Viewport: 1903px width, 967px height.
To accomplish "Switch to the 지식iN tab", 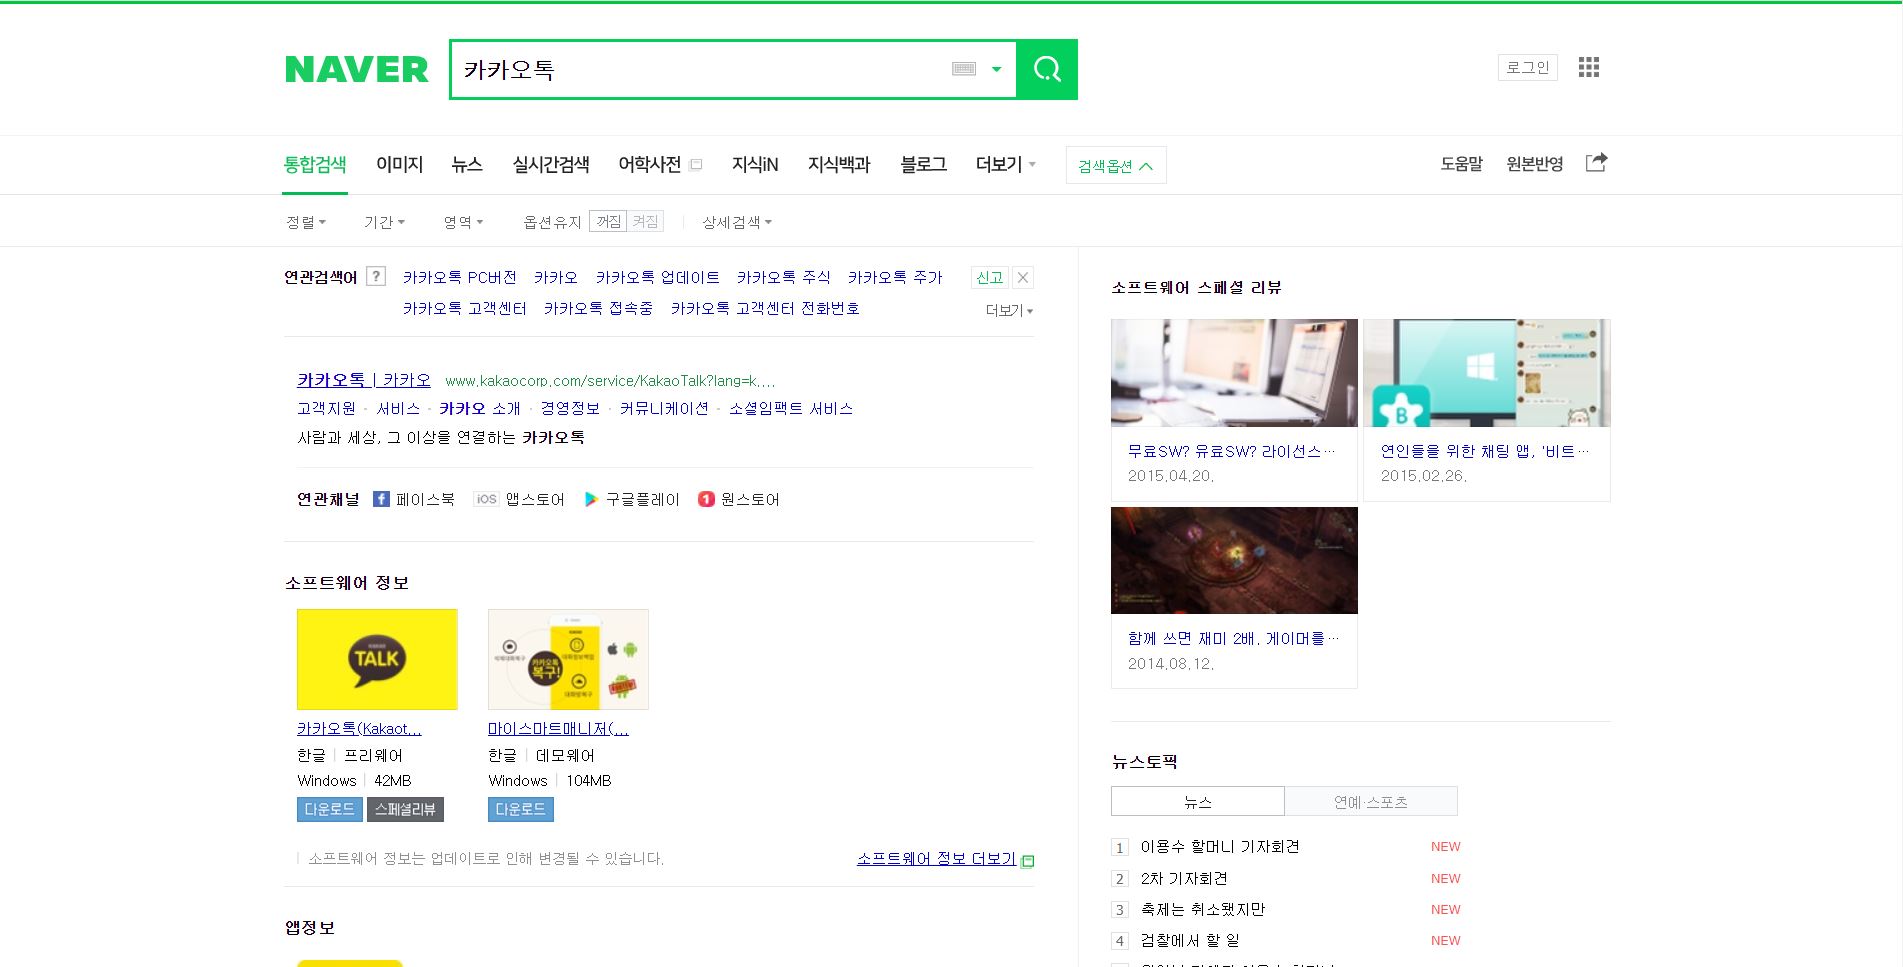I will point(755,164).
